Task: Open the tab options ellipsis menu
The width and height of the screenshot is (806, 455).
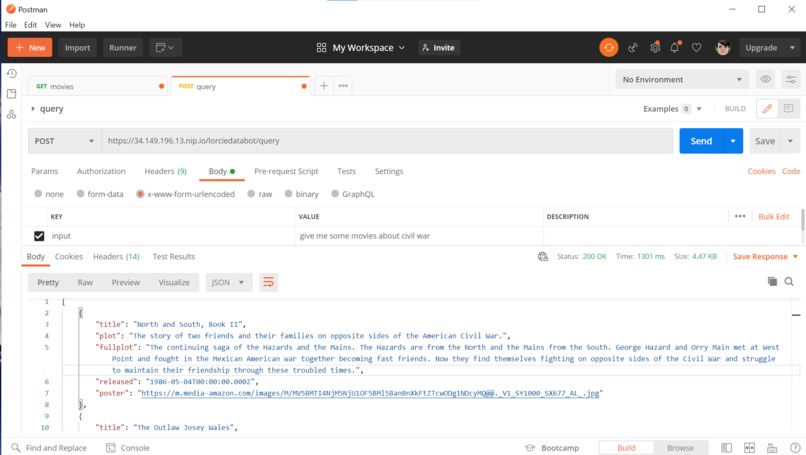Action: 343,86
